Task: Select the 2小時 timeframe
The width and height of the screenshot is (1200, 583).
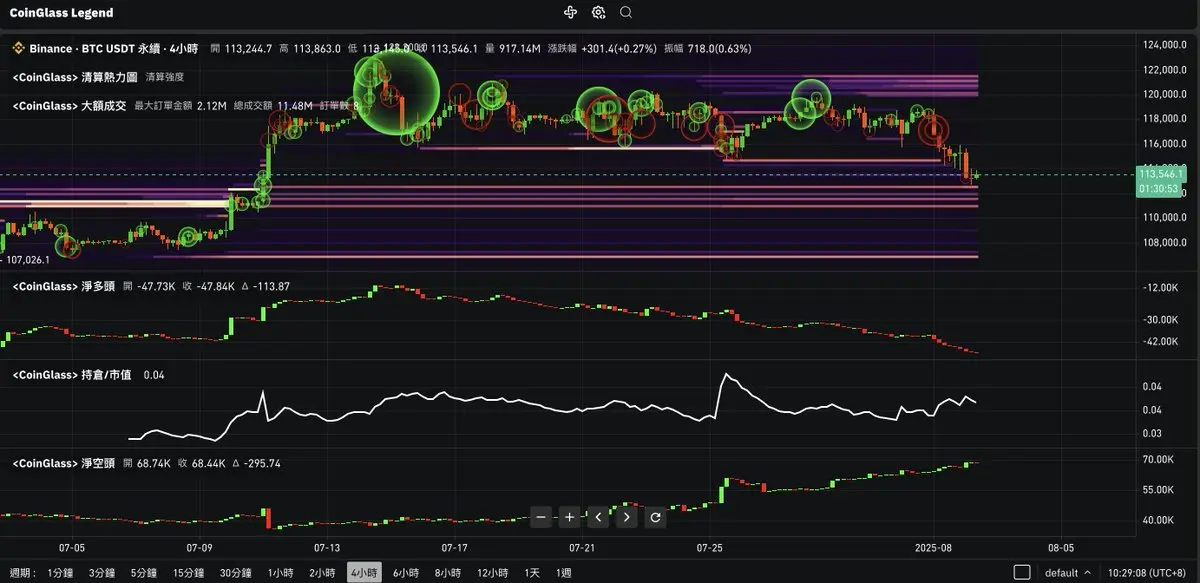Action: click(x=322, y=573)
